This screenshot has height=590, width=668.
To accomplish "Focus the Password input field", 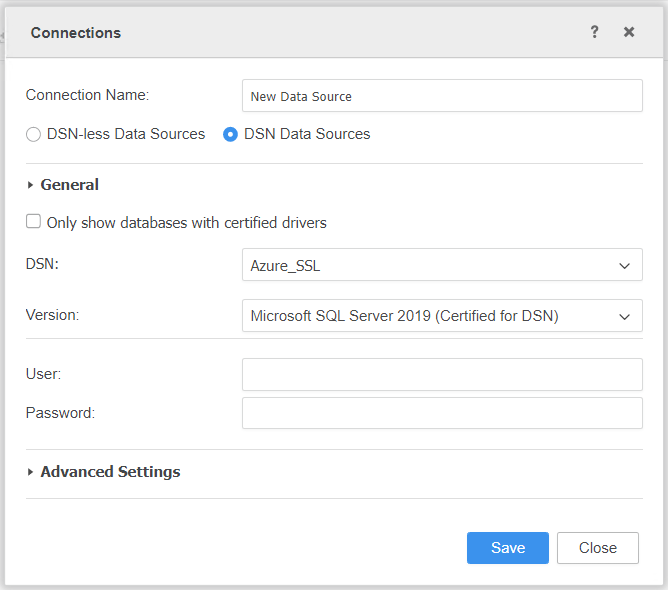I will coord(442,413).
